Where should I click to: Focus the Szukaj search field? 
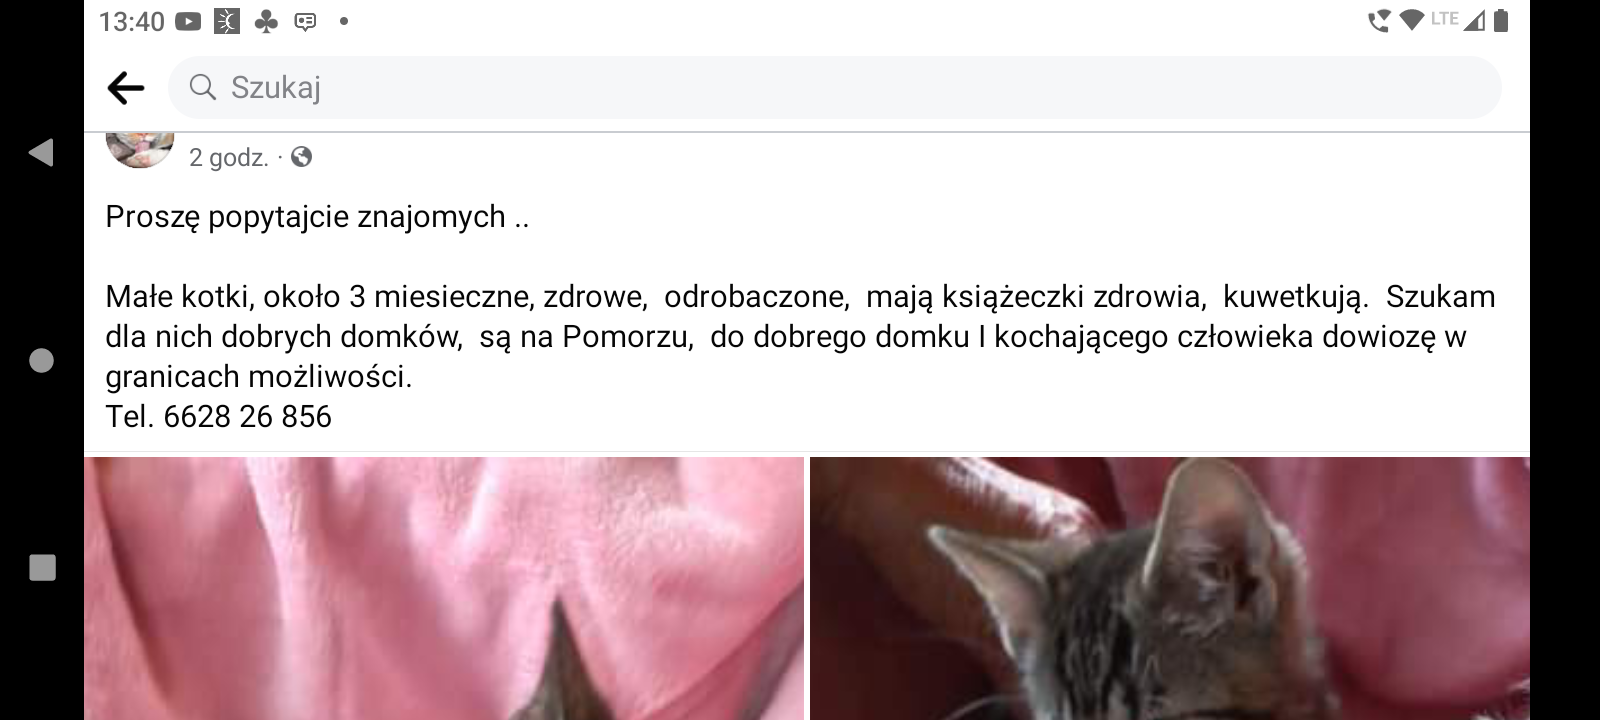(x=835, y=88)
